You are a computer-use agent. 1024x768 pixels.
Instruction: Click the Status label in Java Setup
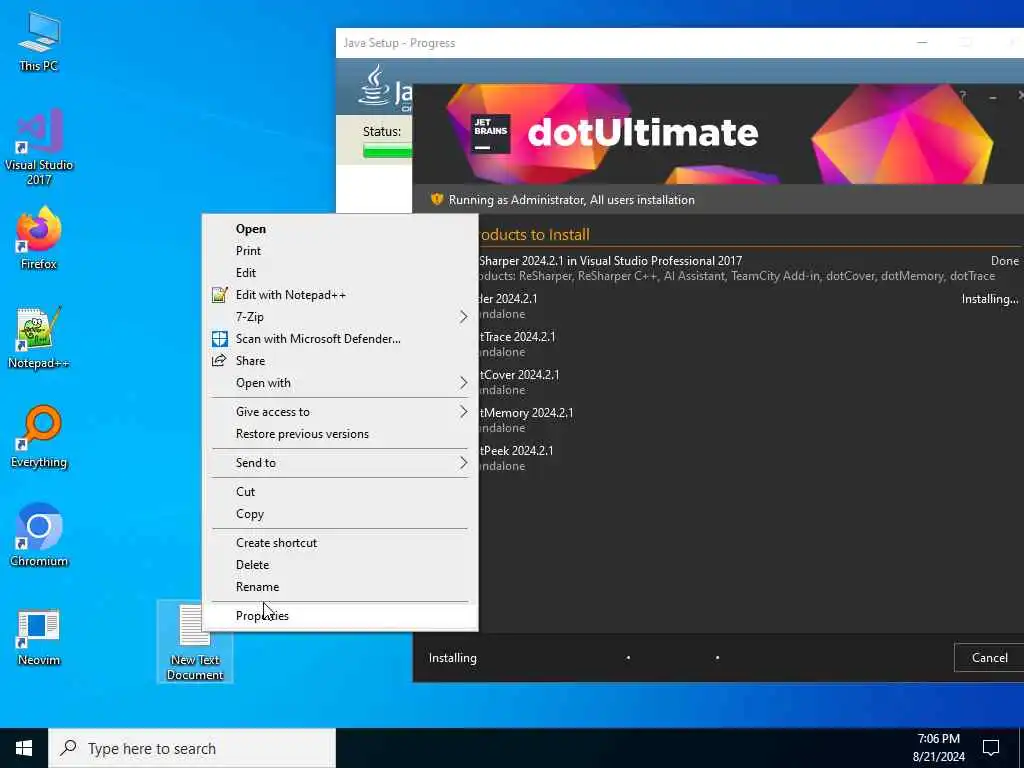pos(382,131)
